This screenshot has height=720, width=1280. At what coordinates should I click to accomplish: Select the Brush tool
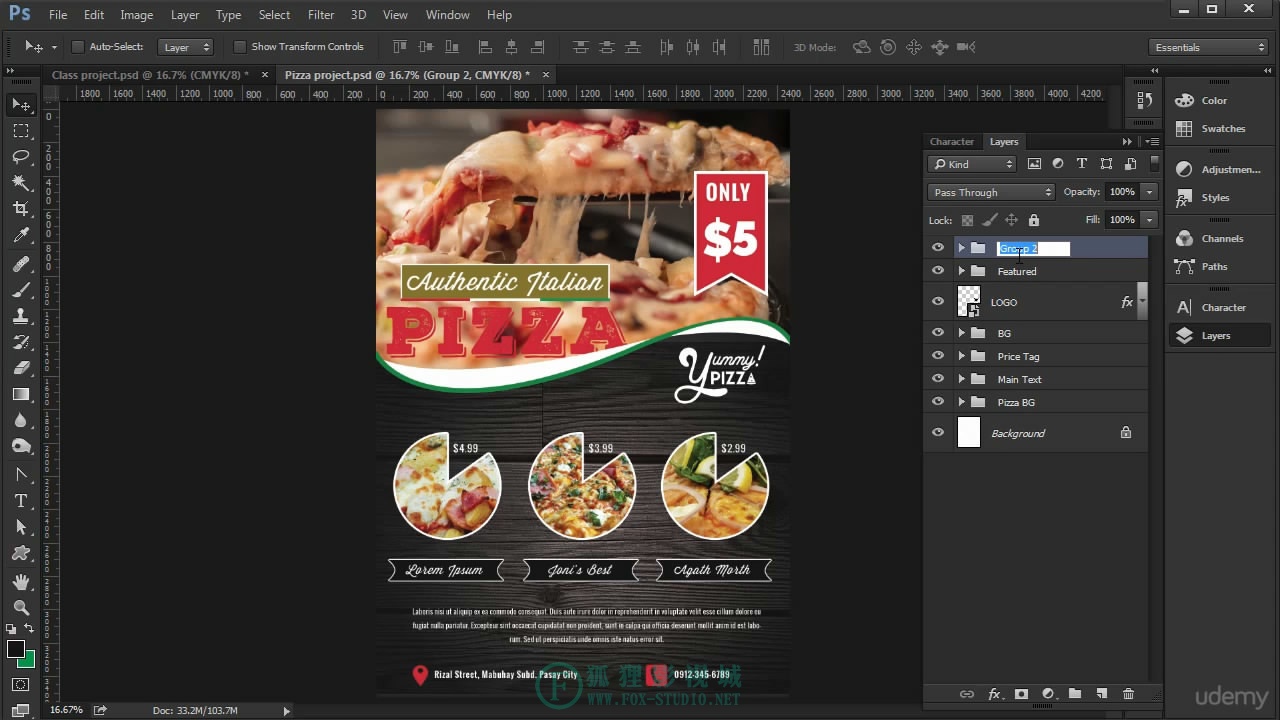(x=21, y=290)
